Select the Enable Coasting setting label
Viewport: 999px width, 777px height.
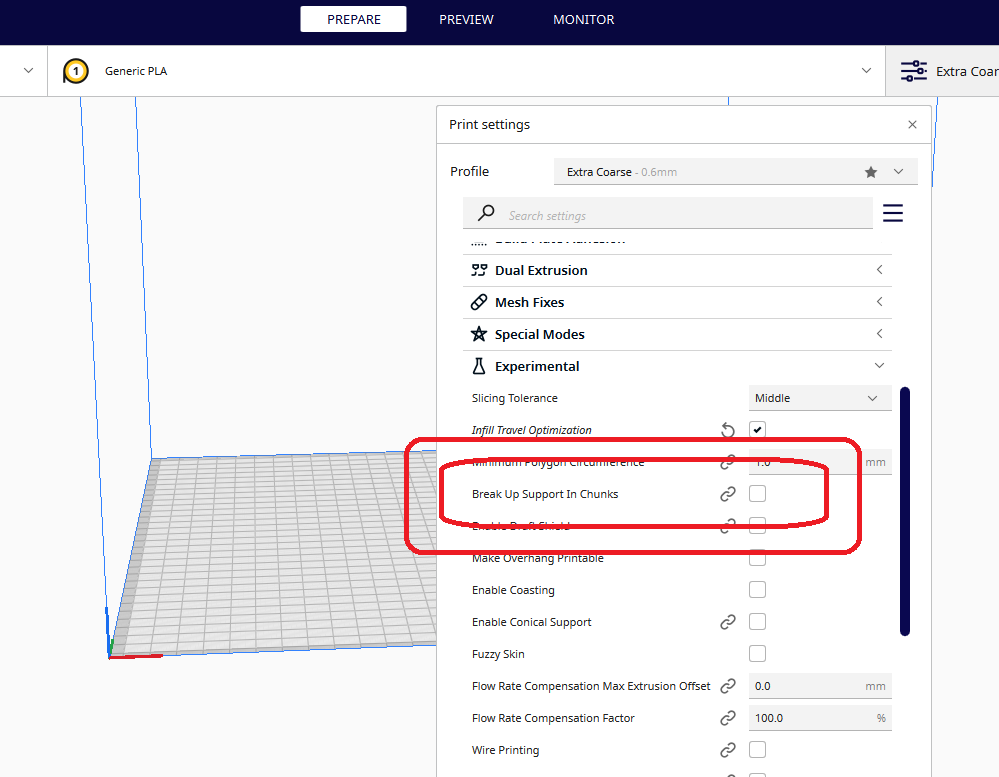click(514, 590)
